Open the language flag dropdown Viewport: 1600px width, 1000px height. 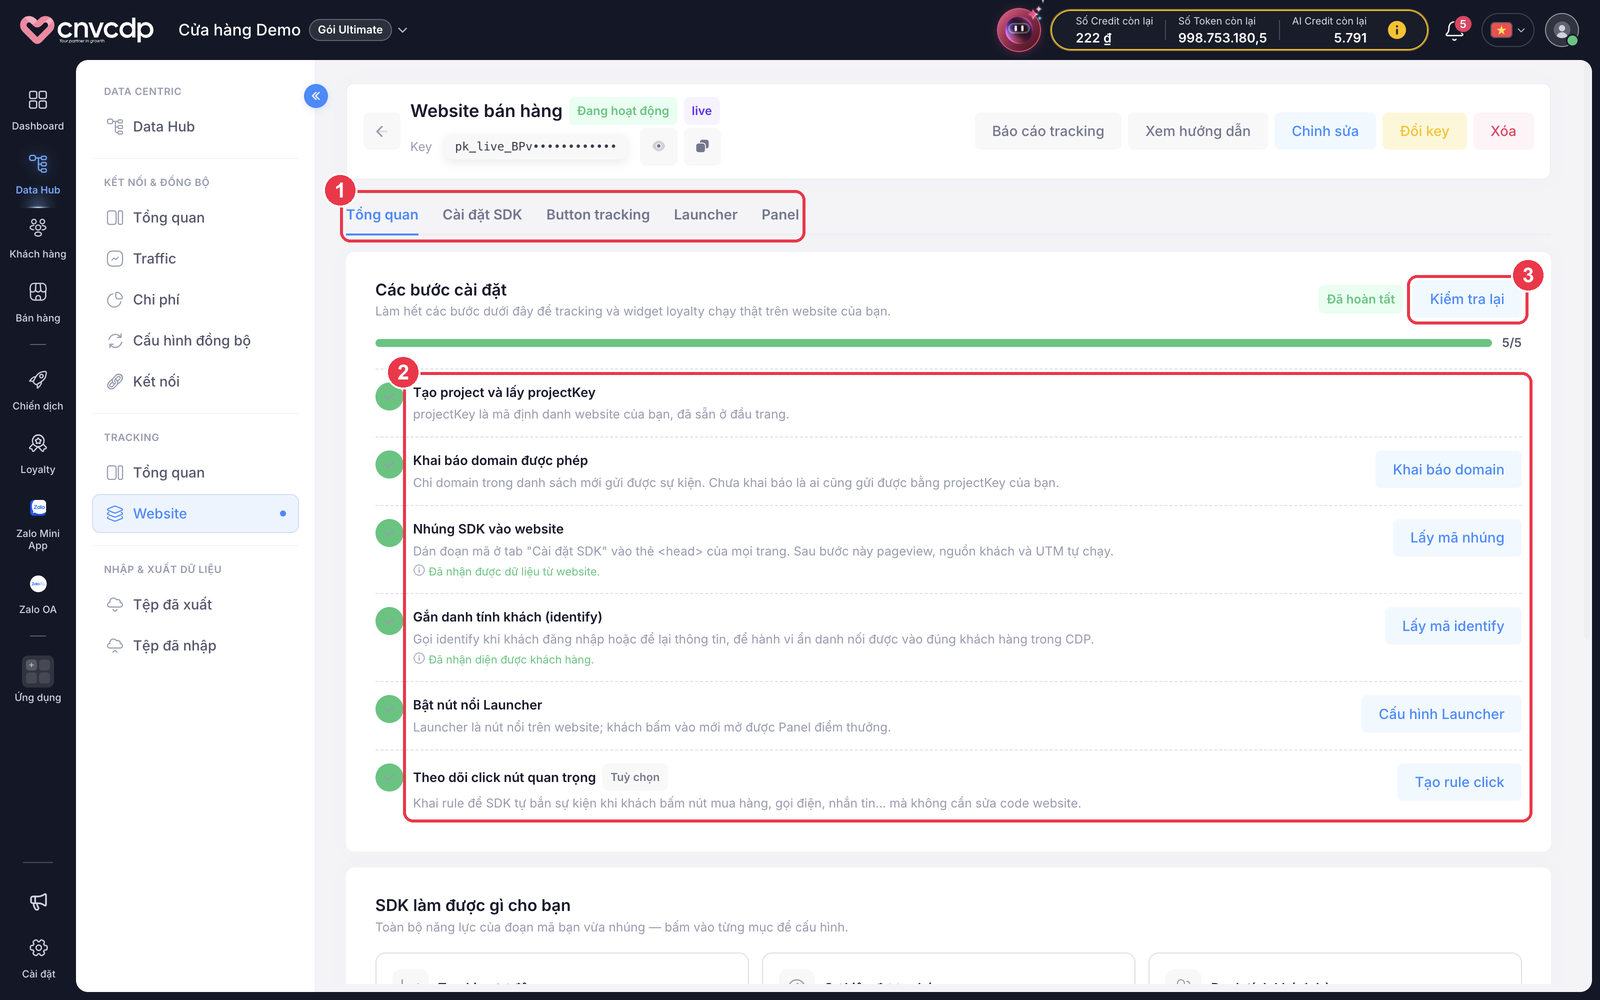(1508, 30)
